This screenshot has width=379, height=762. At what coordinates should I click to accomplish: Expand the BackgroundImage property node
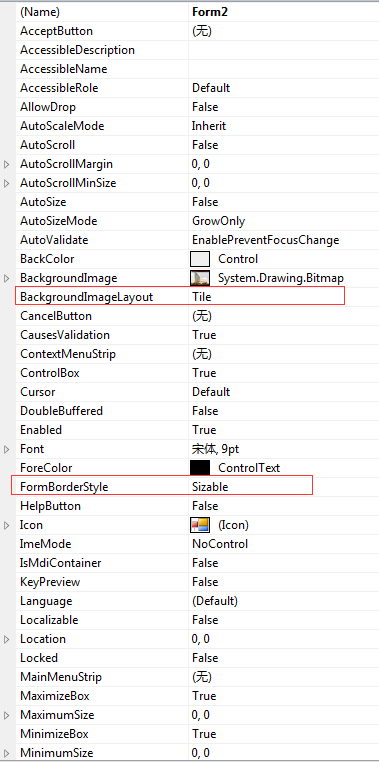[7, 278]
